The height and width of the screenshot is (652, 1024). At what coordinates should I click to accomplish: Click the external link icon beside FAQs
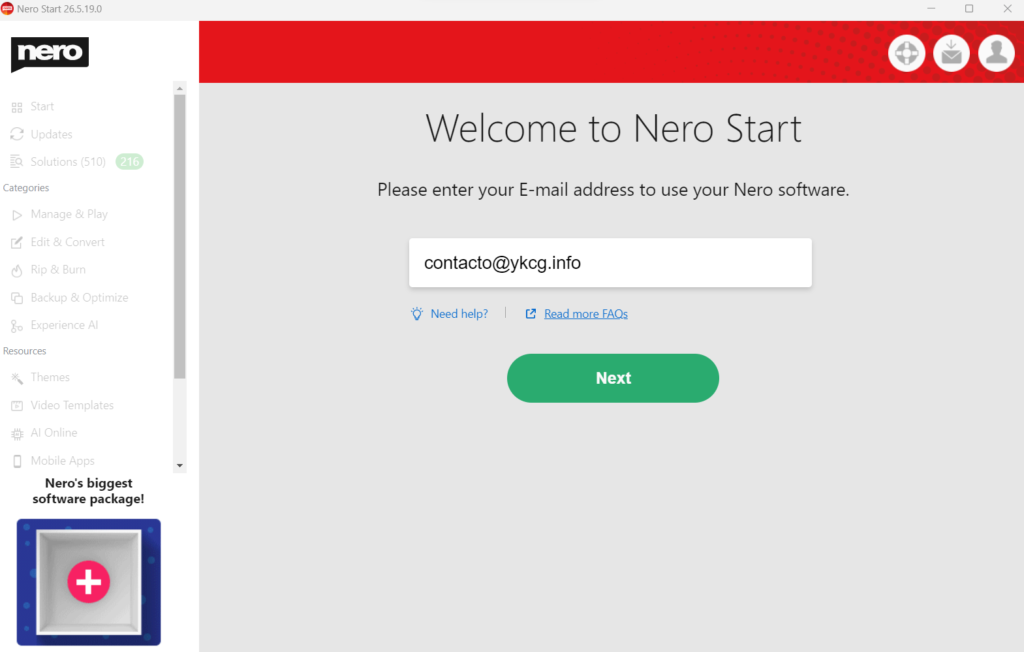pos(531,314)
